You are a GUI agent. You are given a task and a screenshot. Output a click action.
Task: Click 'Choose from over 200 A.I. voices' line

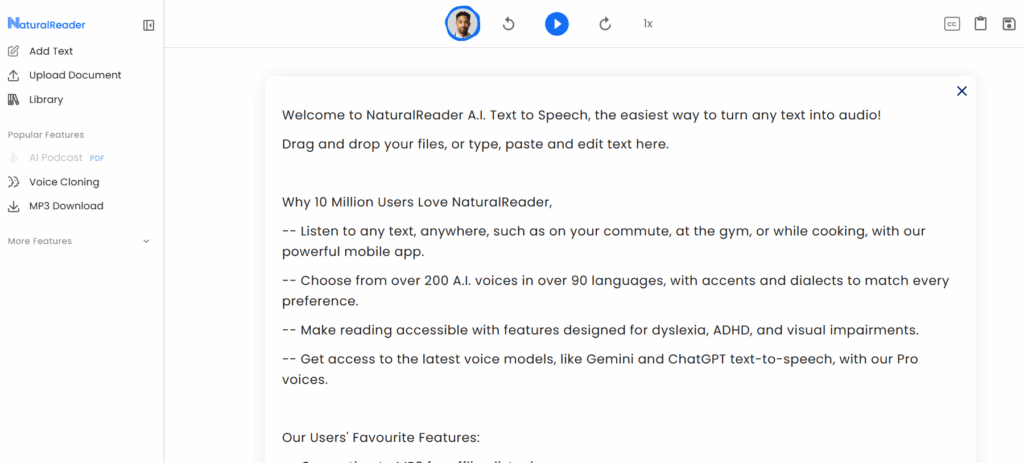(x=615, y=291)
